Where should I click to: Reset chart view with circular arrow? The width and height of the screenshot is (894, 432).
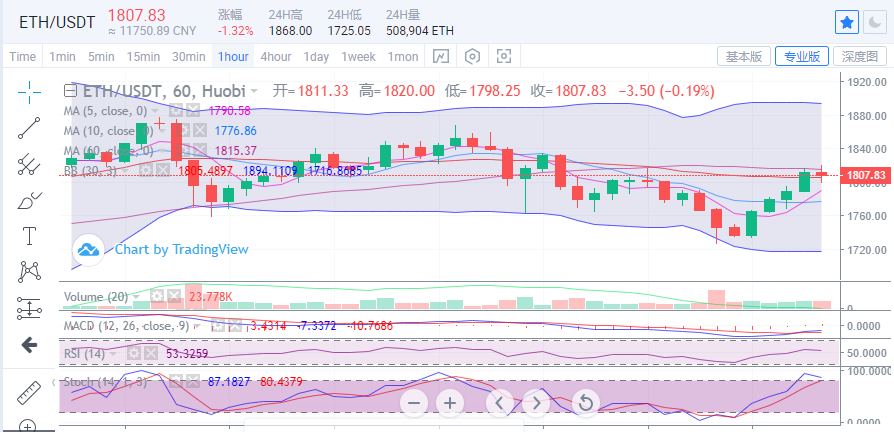click(585, 404)
